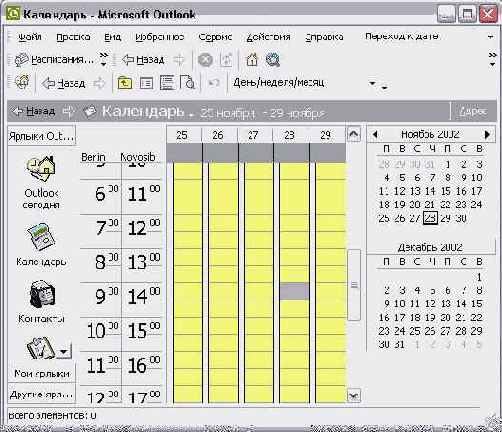Click Назад in the second toolbar row

coord(63,83)
